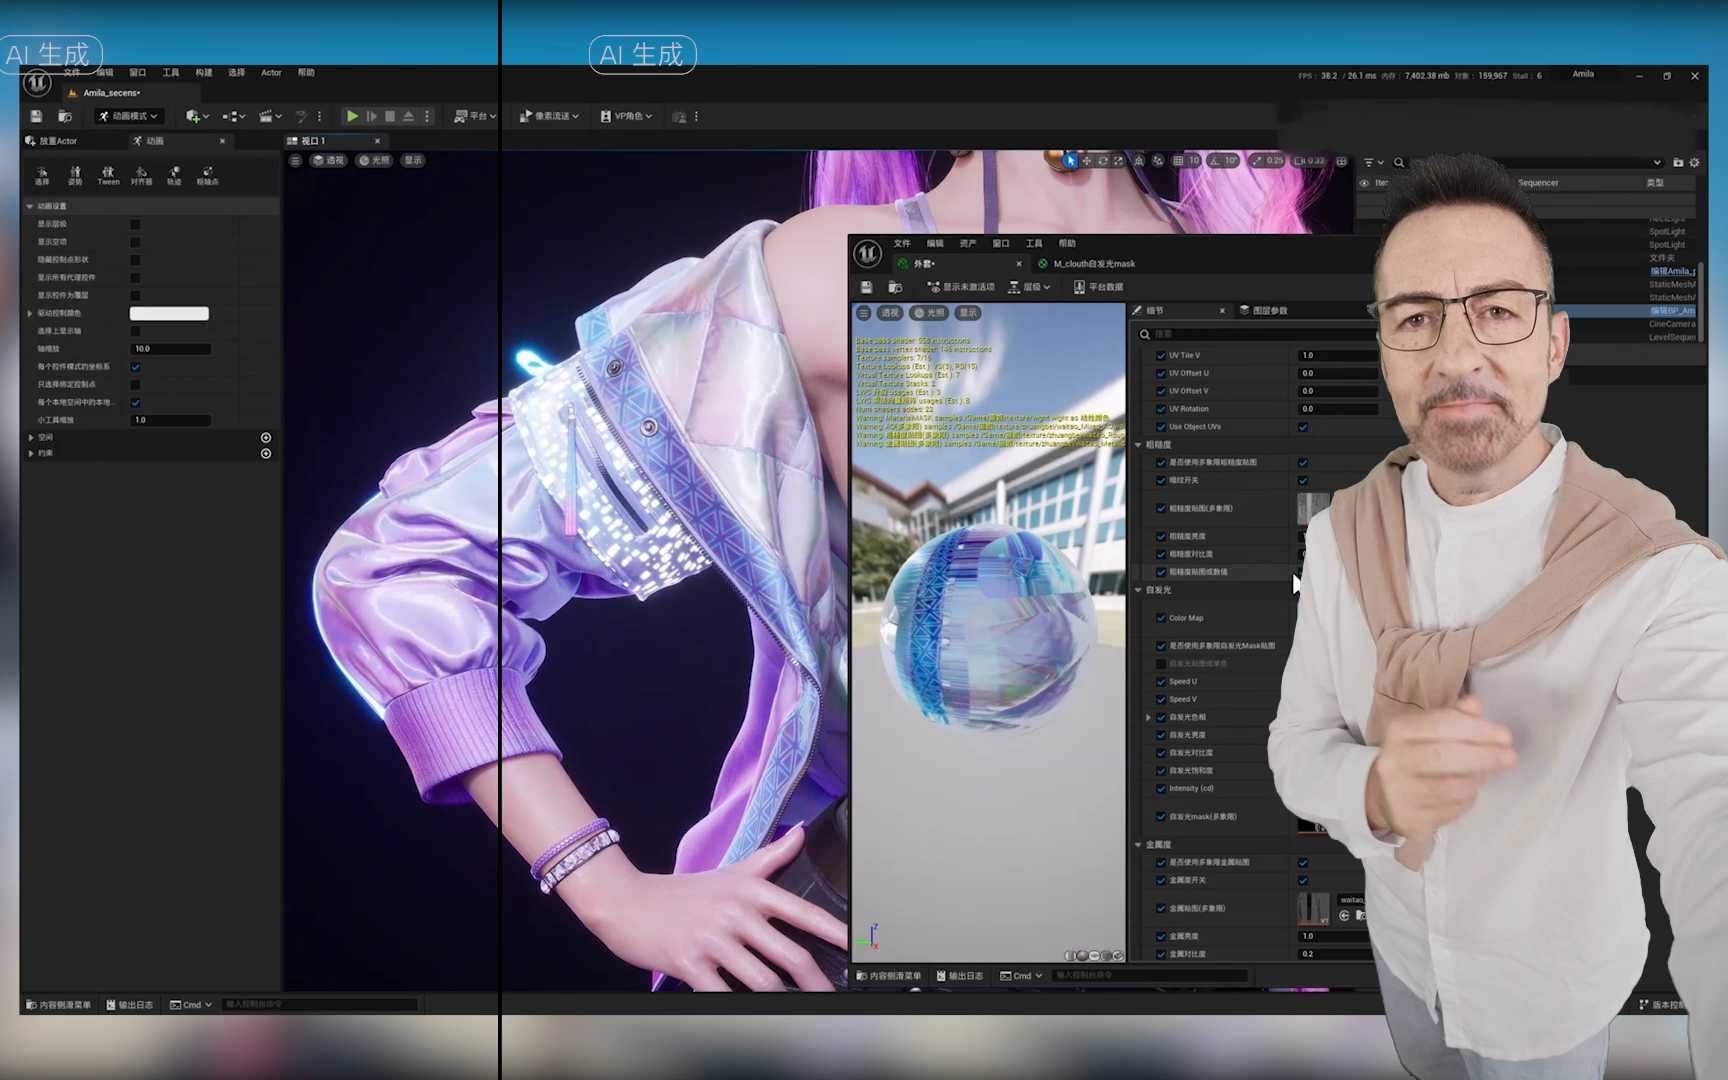The width and height of the screenshot is (1728, 1080).
Task: Collapse the 金属度 metallic section
Action: (x=1138, y=845)
